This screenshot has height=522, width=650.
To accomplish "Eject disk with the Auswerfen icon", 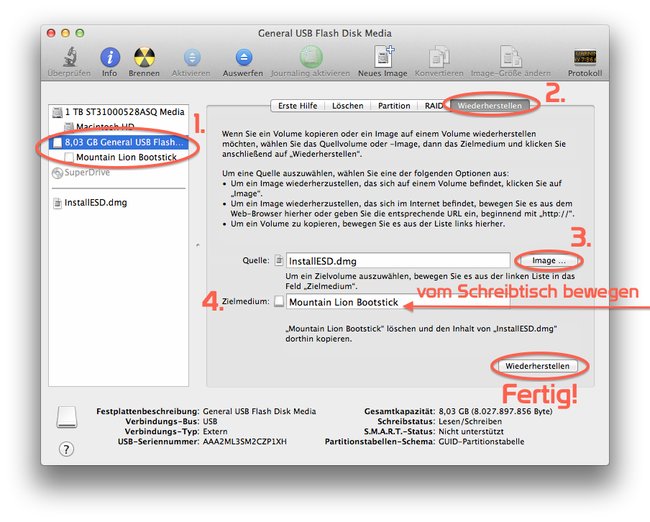I will click(x=243, y=57).
